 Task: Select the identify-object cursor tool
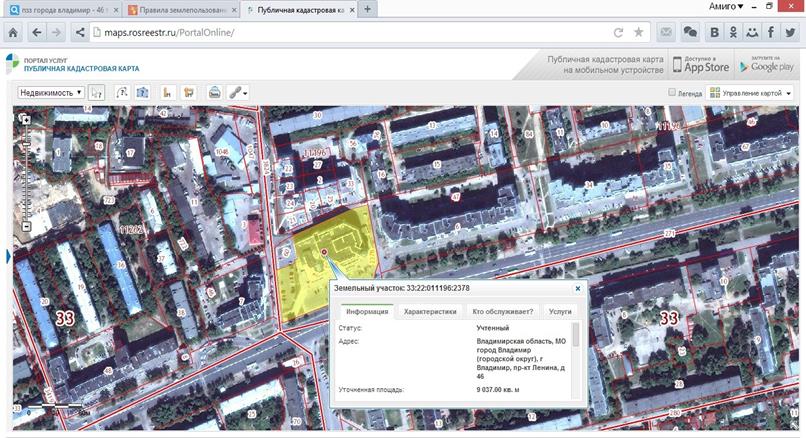pyautogui.click(x=96, y=93)
